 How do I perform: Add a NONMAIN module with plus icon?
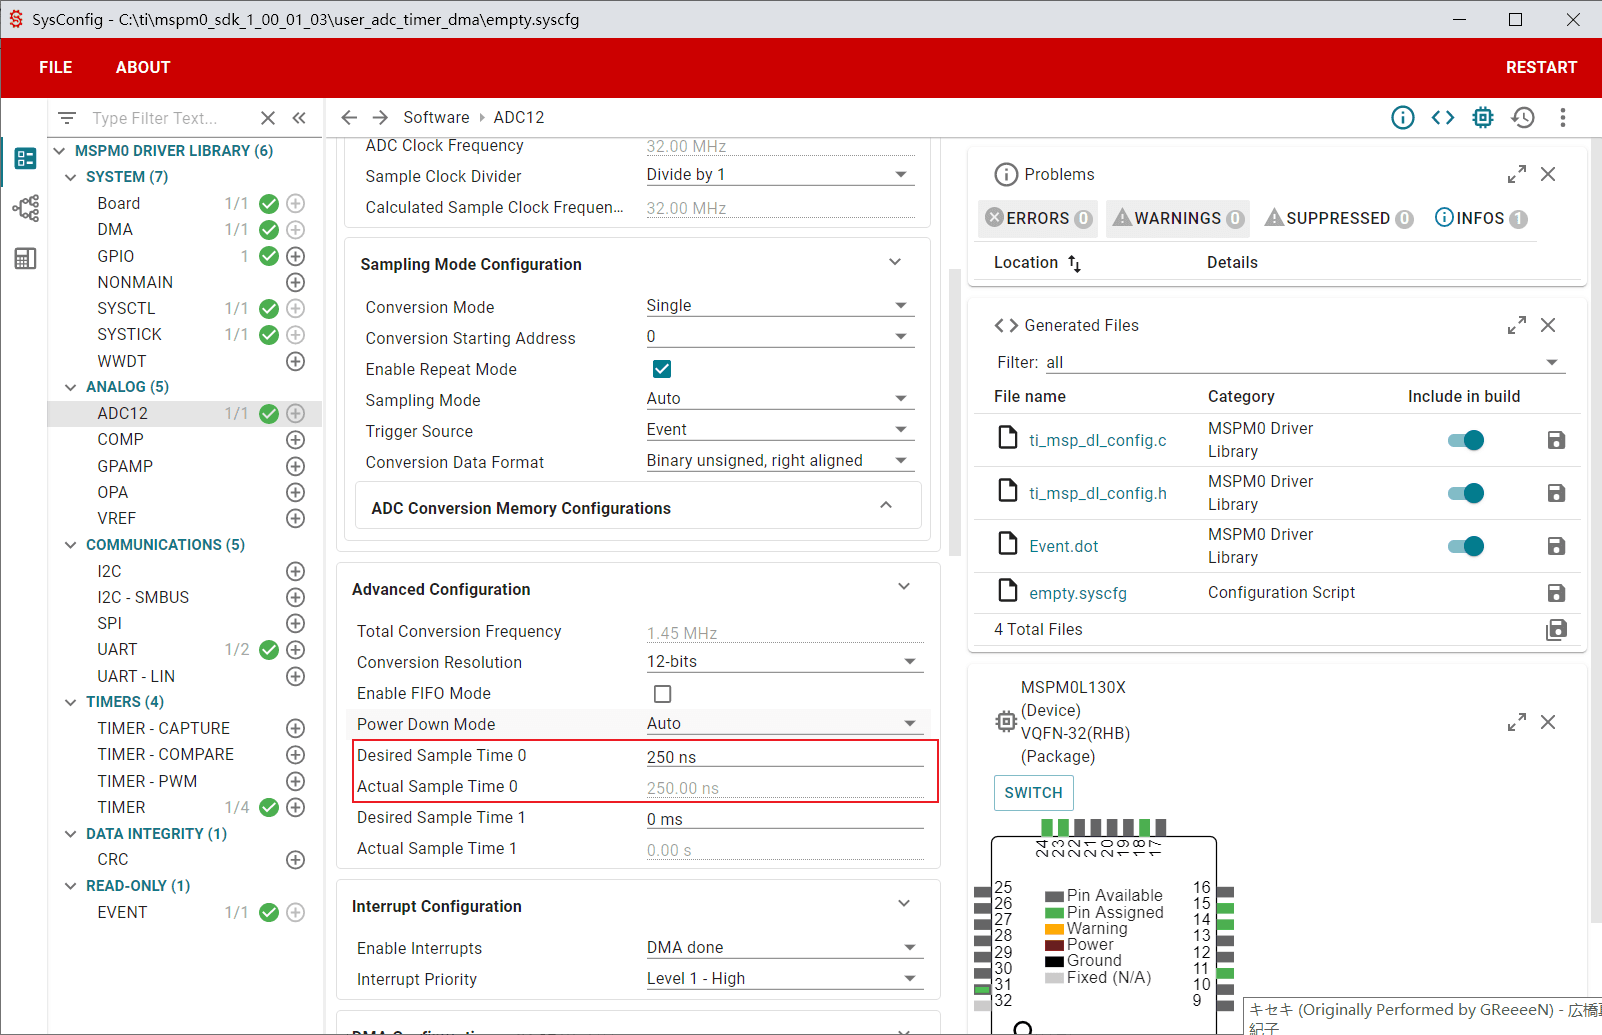point(296,282)
